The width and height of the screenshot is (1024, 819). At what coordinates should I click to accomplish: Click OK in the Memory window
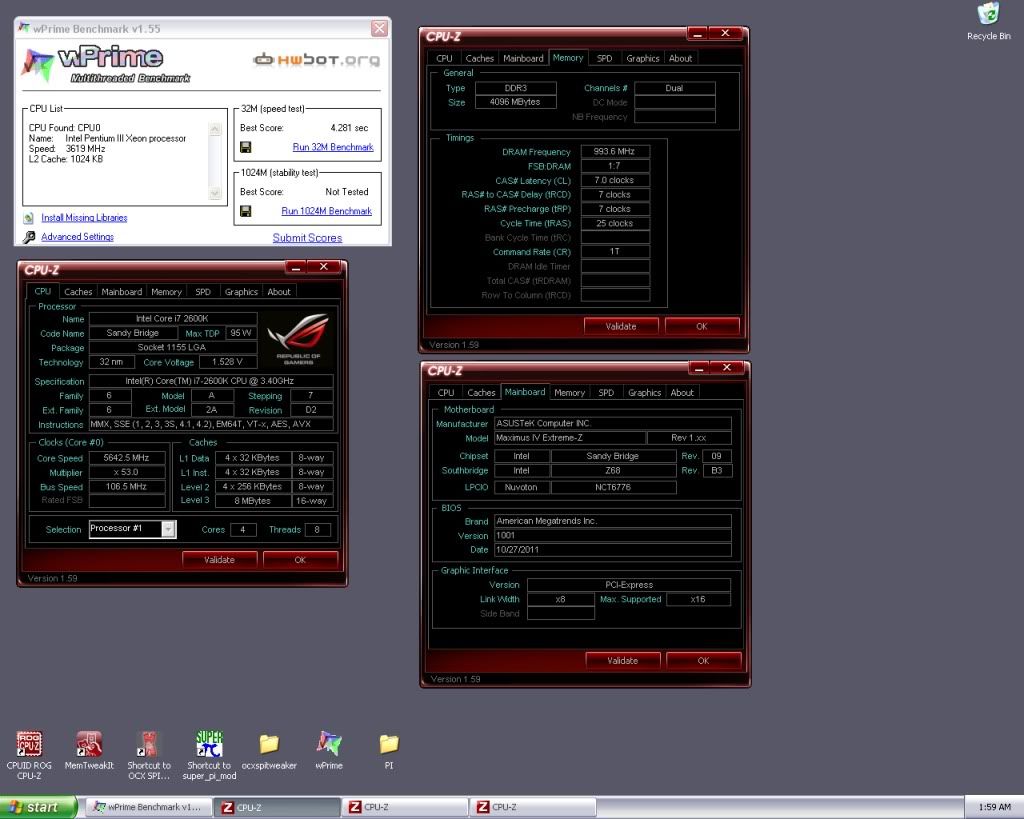tap(701, 326)
